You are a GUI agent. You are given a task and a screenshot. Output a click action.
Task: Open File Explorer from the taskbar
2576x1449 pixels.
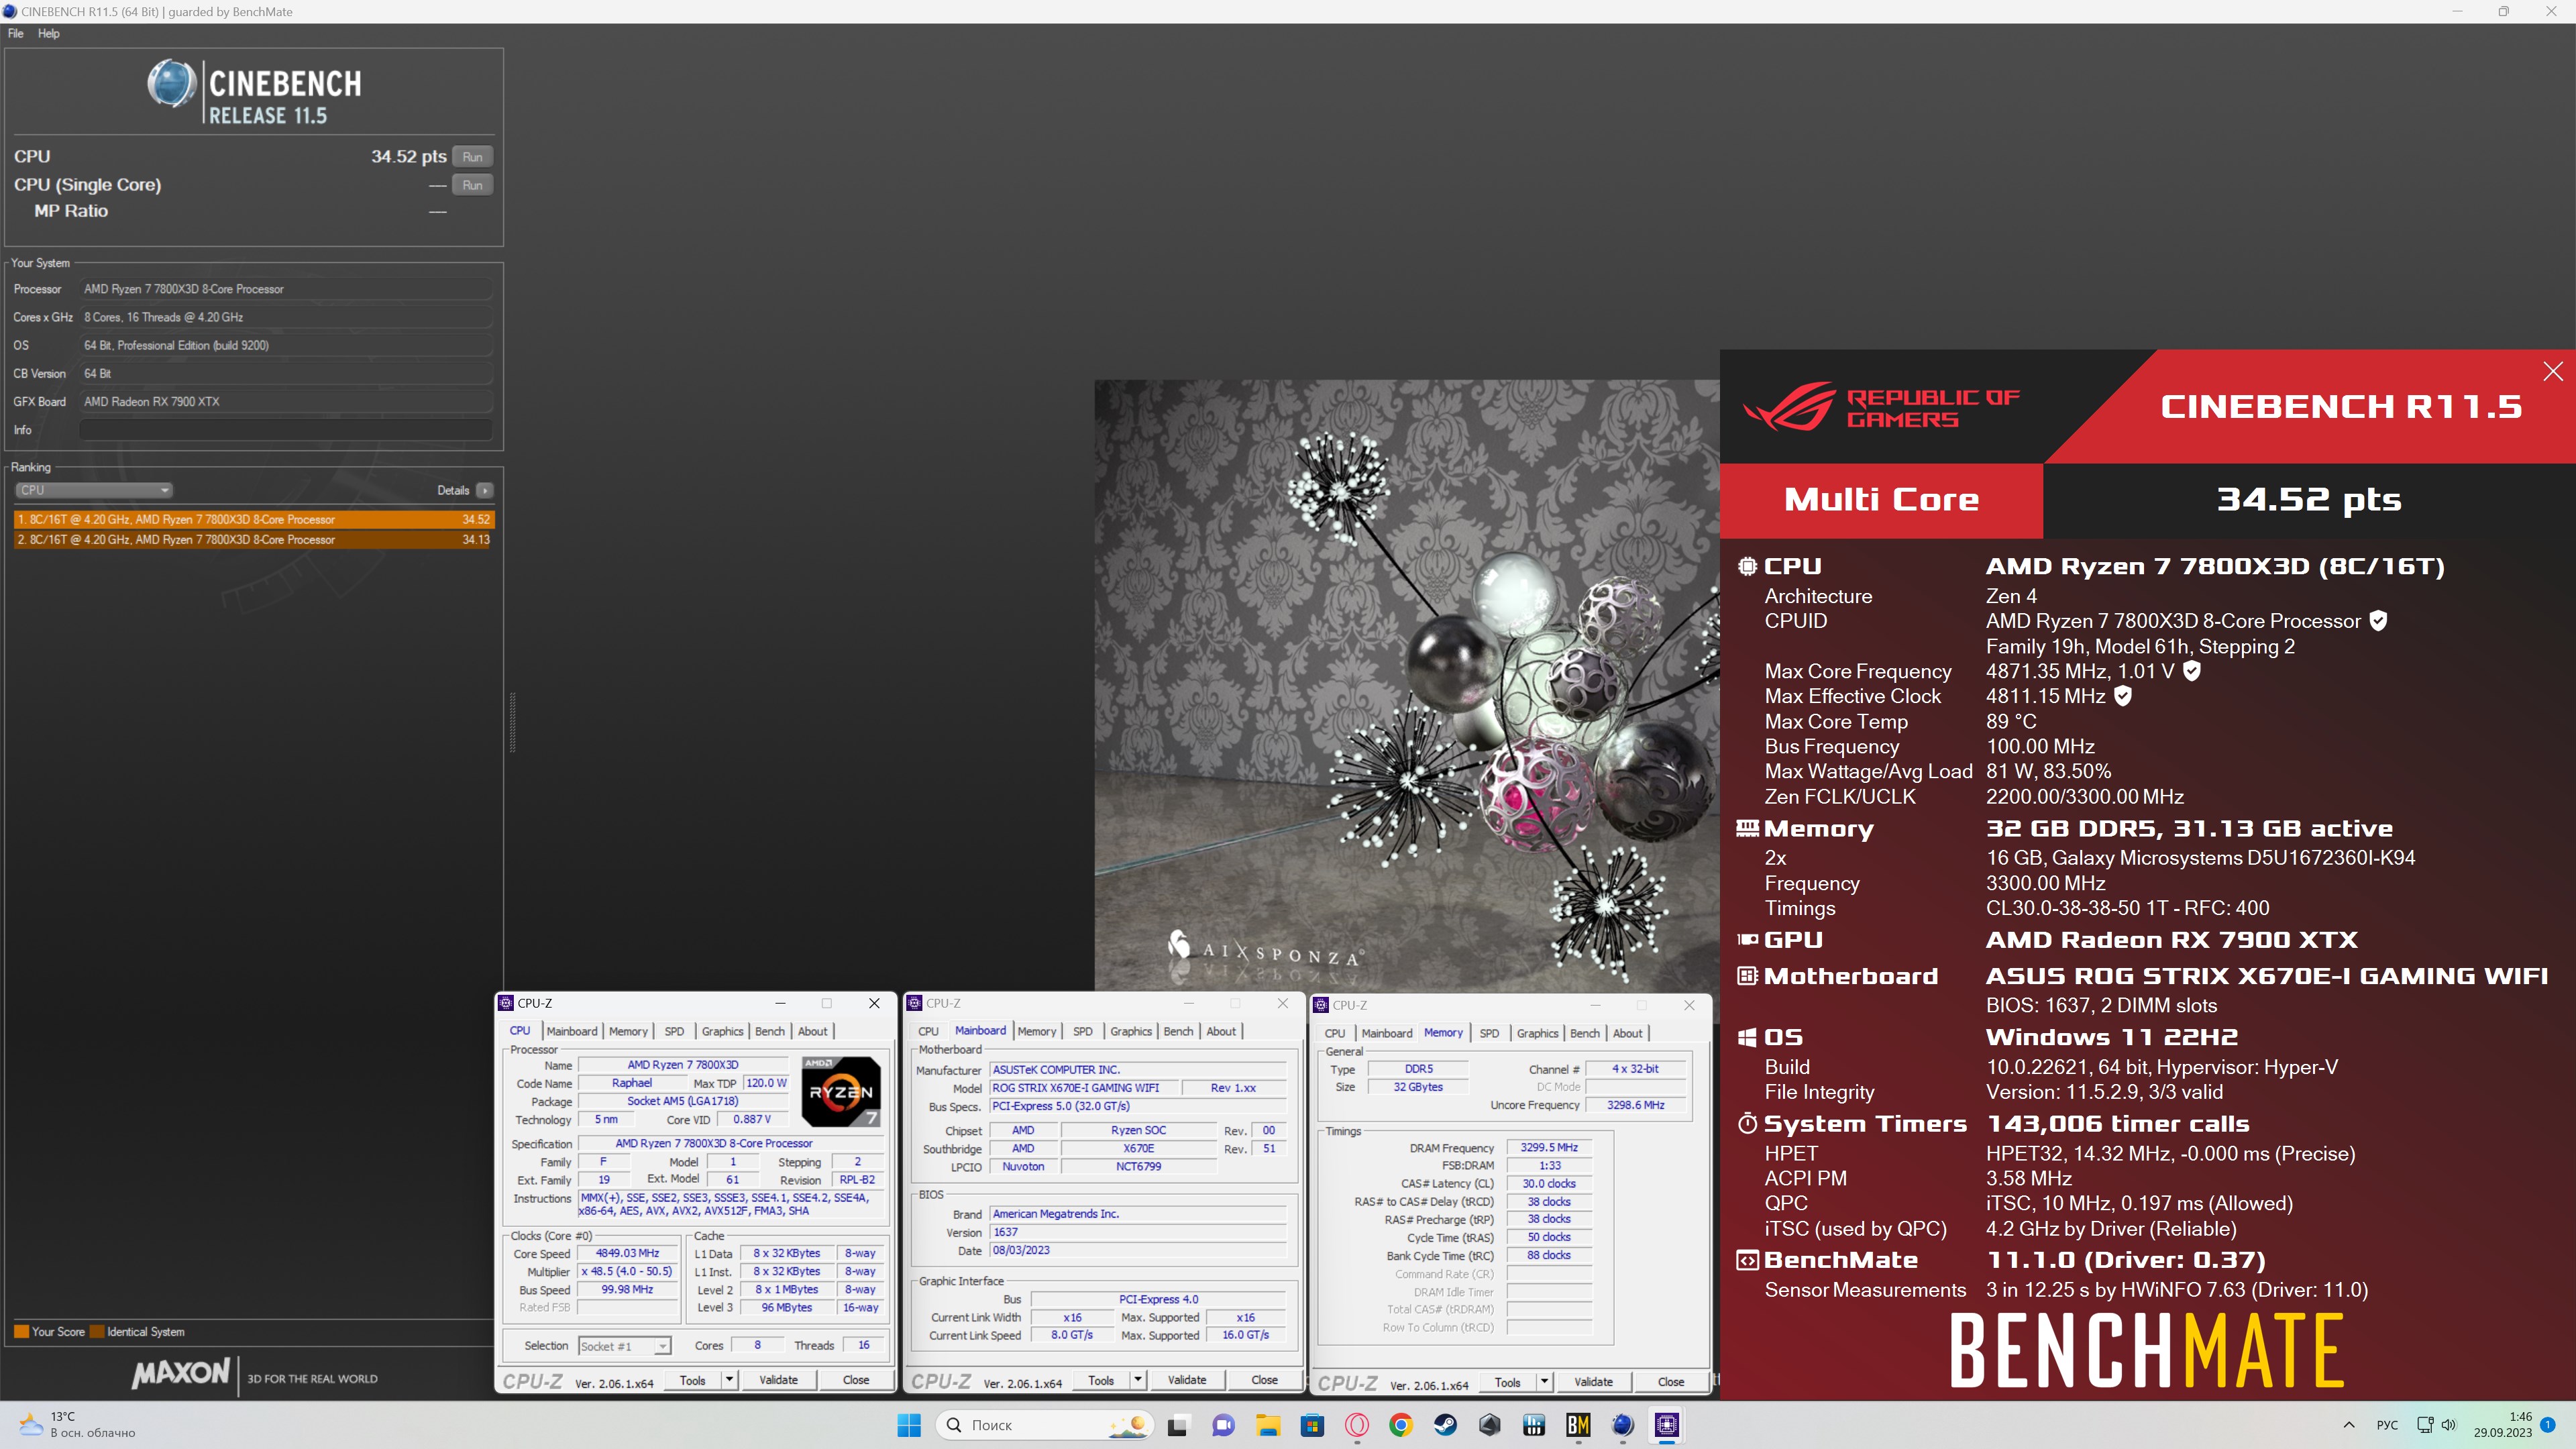1268,1425
